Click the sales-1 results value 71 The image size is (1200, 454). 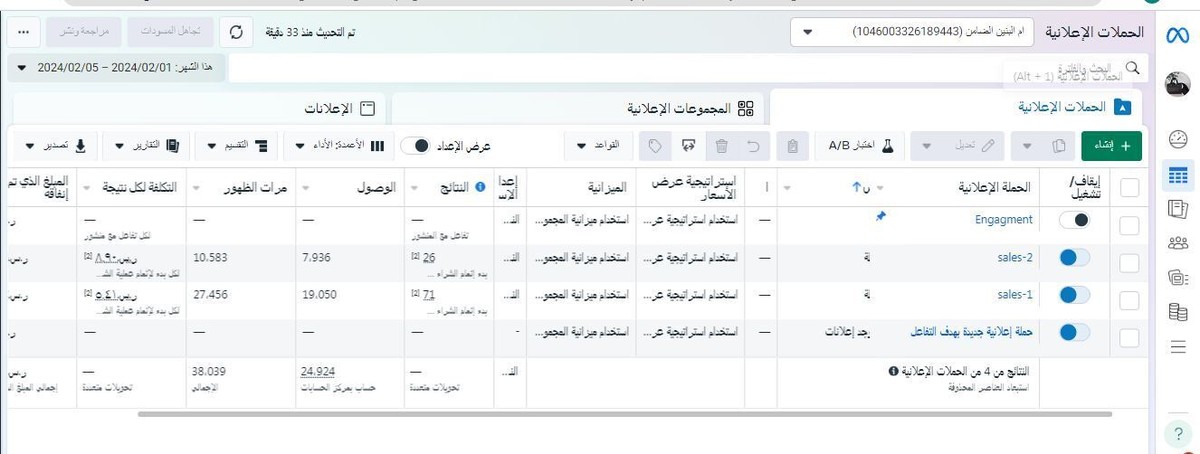click(x=429, y=294)
